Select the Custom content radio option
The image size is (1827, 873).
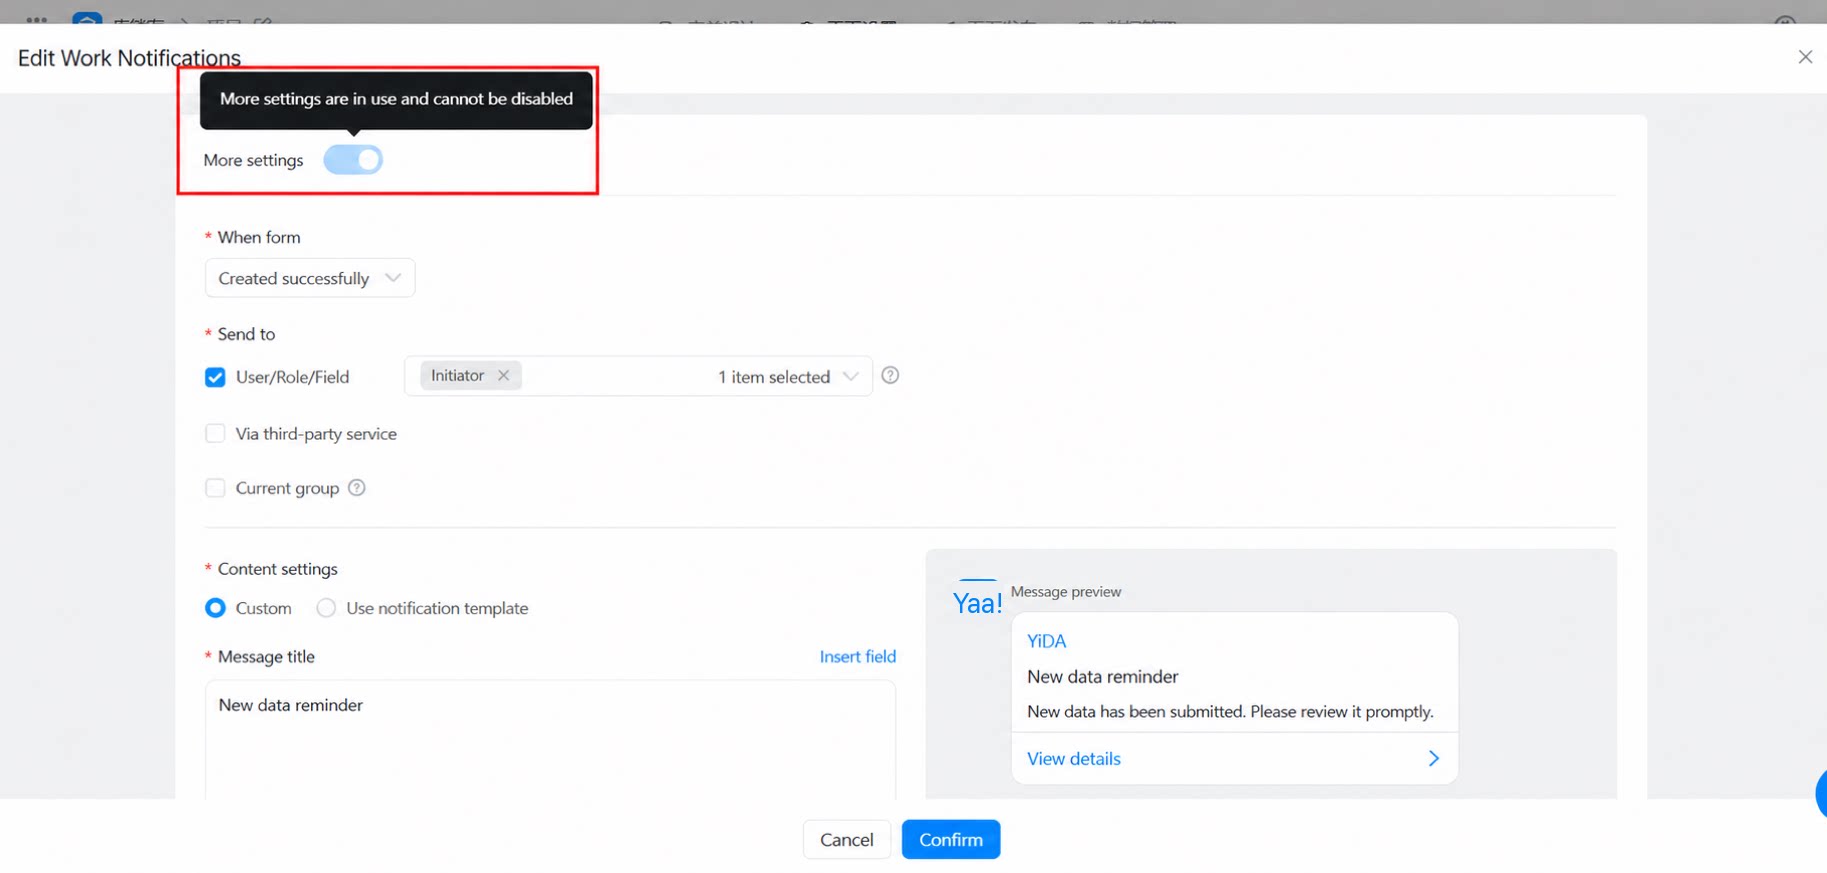point(215,608)
